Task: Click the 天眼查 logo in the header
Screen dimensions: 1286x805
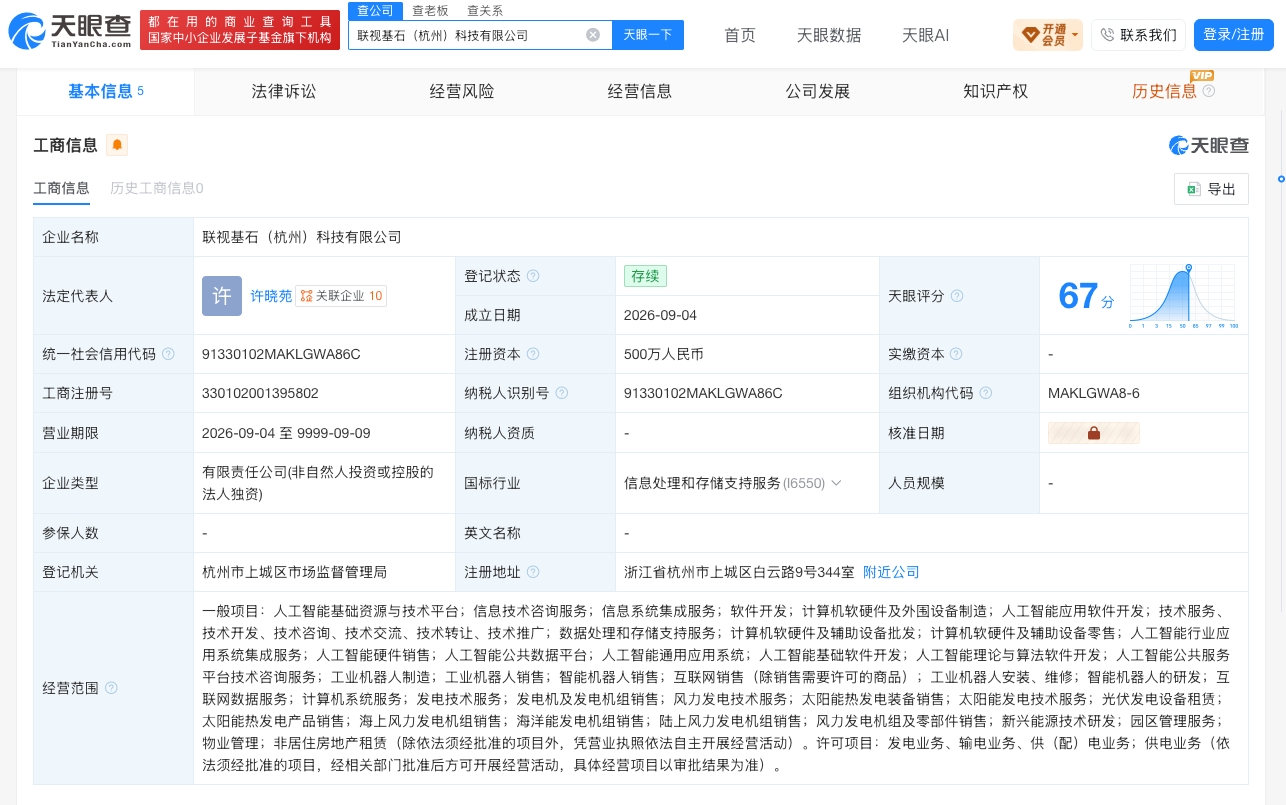Action: (x=70, y=31)
